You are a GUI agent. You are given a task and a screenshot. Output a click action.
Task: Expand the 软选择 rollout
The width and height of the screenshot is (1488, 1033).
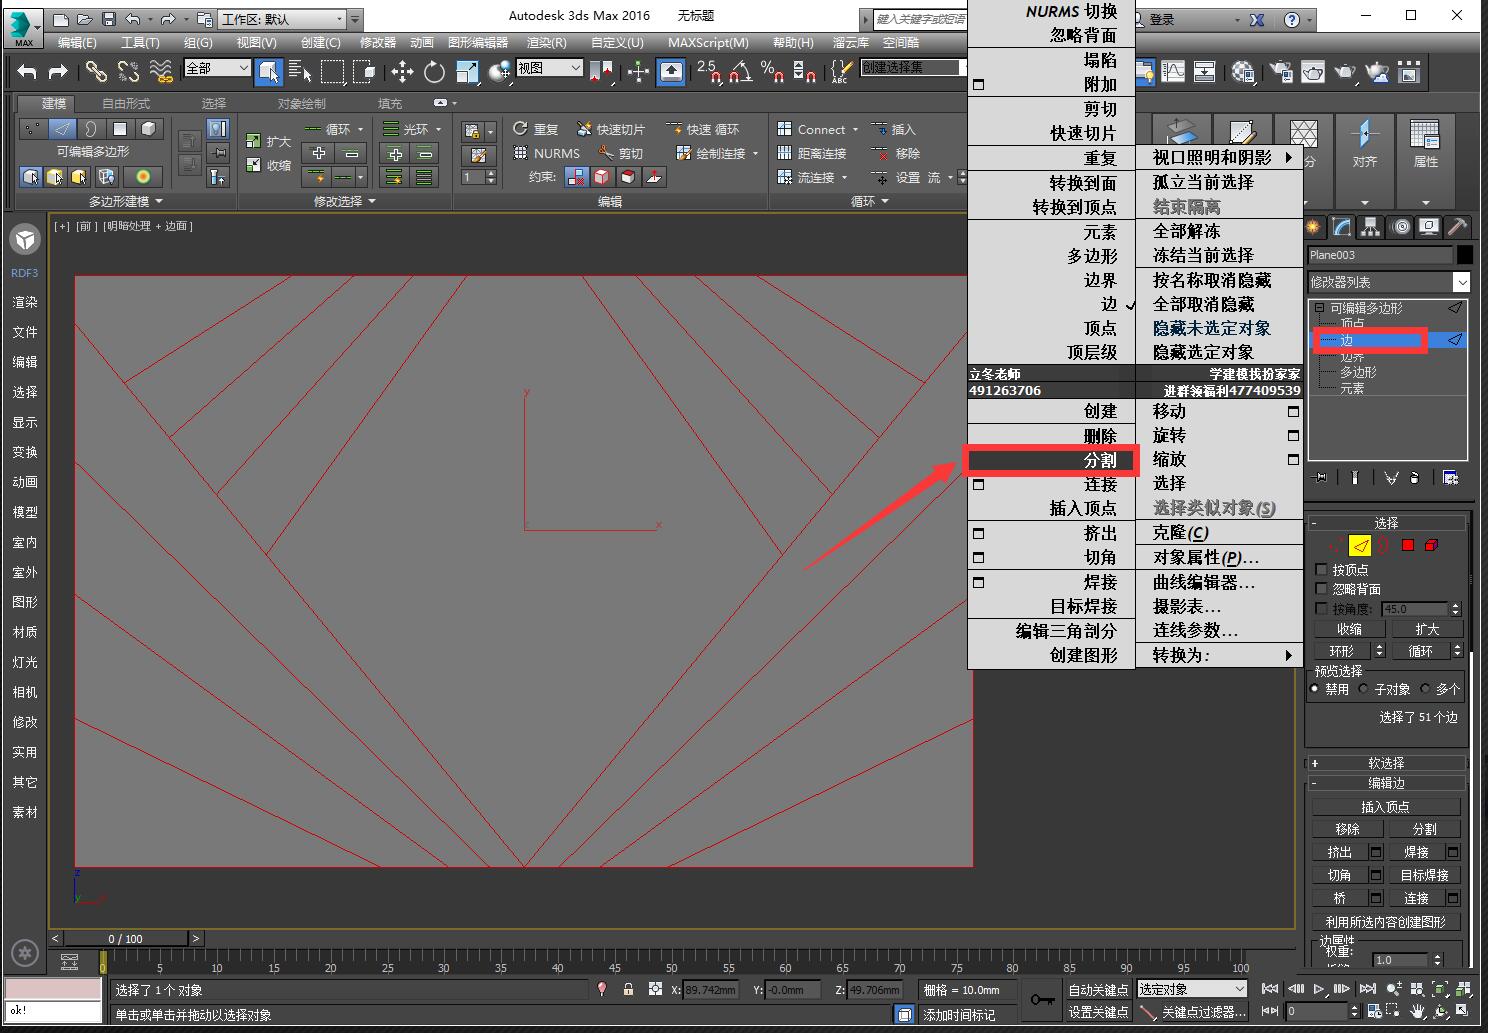click(1386, 763)
